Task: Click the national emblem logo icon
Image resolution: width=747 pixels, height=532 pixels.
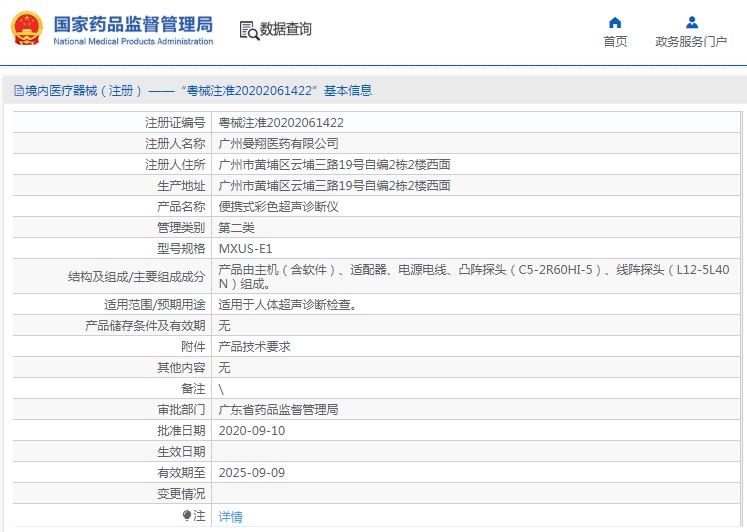Action: [27, 29]
